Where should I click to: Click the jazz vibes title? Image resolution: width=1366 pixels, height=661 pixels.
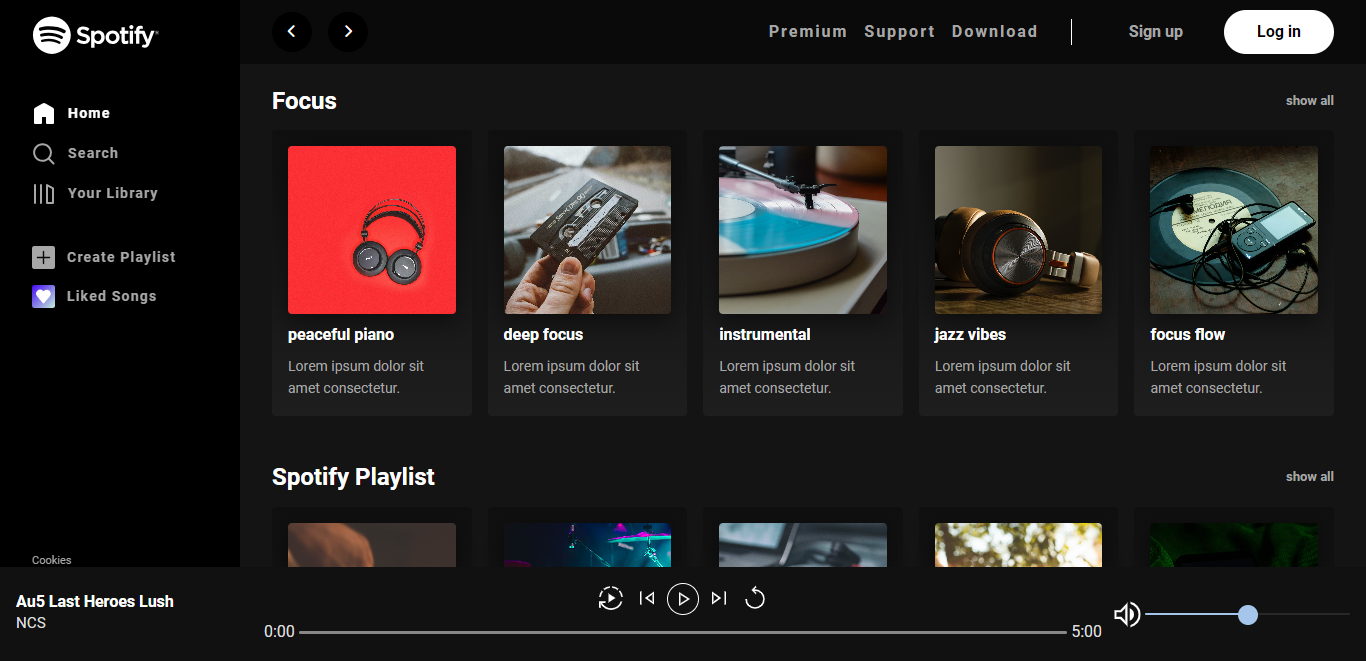[970, 334]
